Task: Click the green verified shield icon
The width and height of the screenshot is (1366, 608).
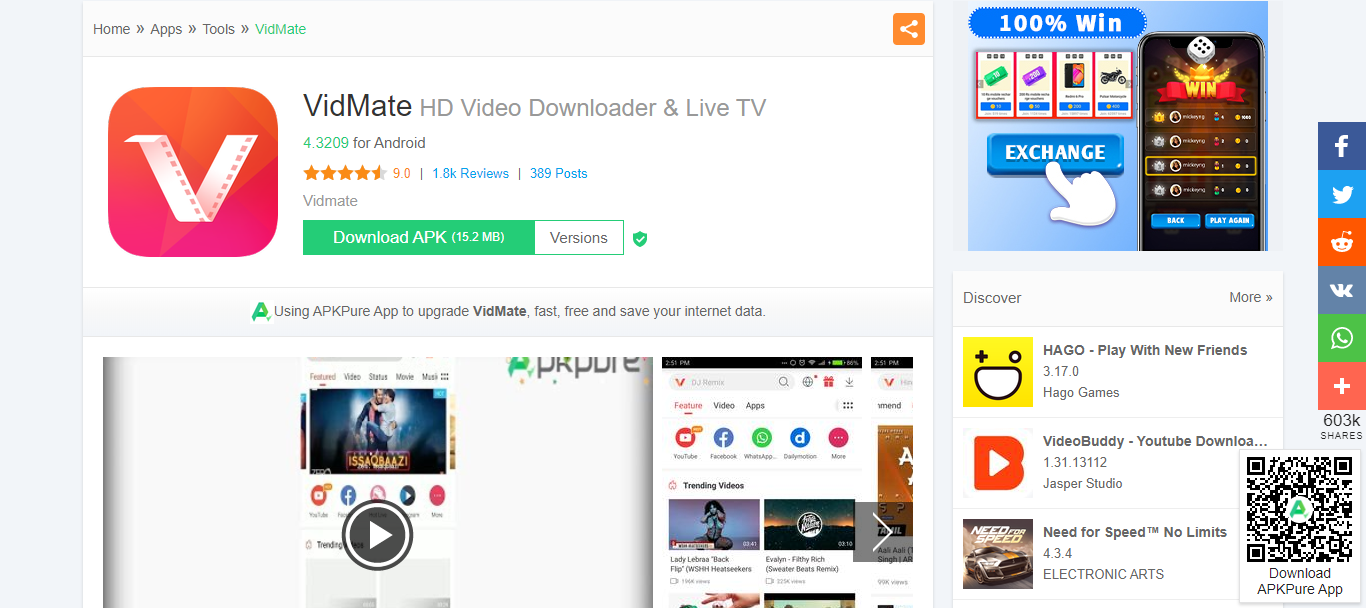Action: (640, 239)
